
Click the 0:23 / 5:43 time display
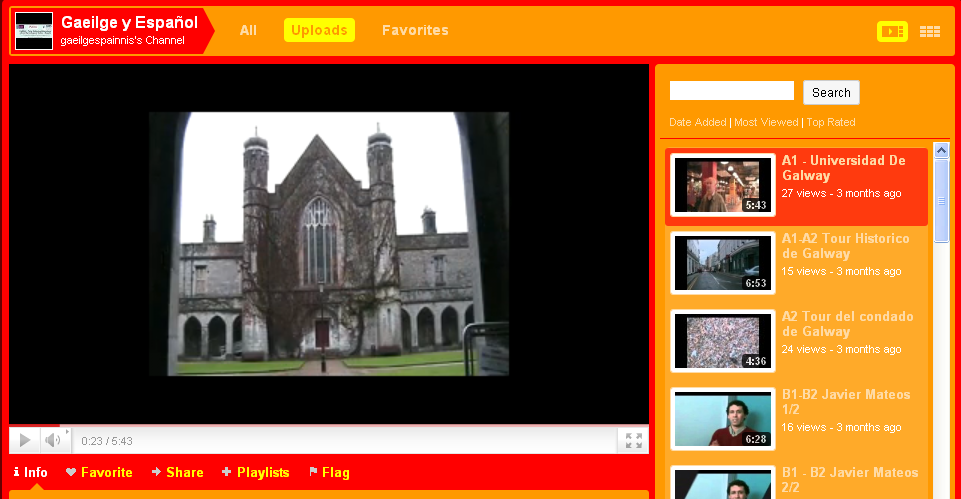coord(107,441)
